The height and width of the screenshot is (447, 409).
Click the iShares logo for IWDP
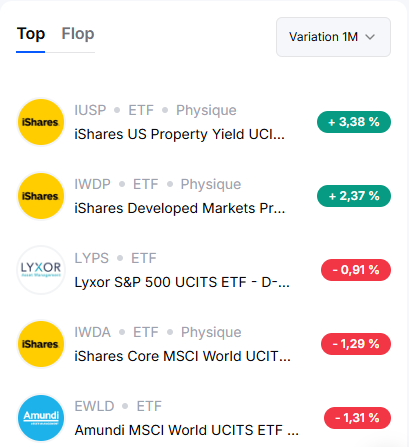(41, 196)
